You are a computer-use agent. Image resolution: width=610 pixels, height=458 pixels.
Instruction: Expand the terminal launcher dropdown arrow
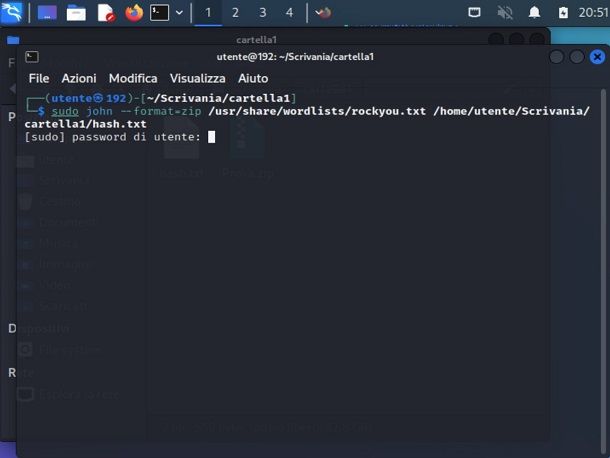click(x=179, y=13)
